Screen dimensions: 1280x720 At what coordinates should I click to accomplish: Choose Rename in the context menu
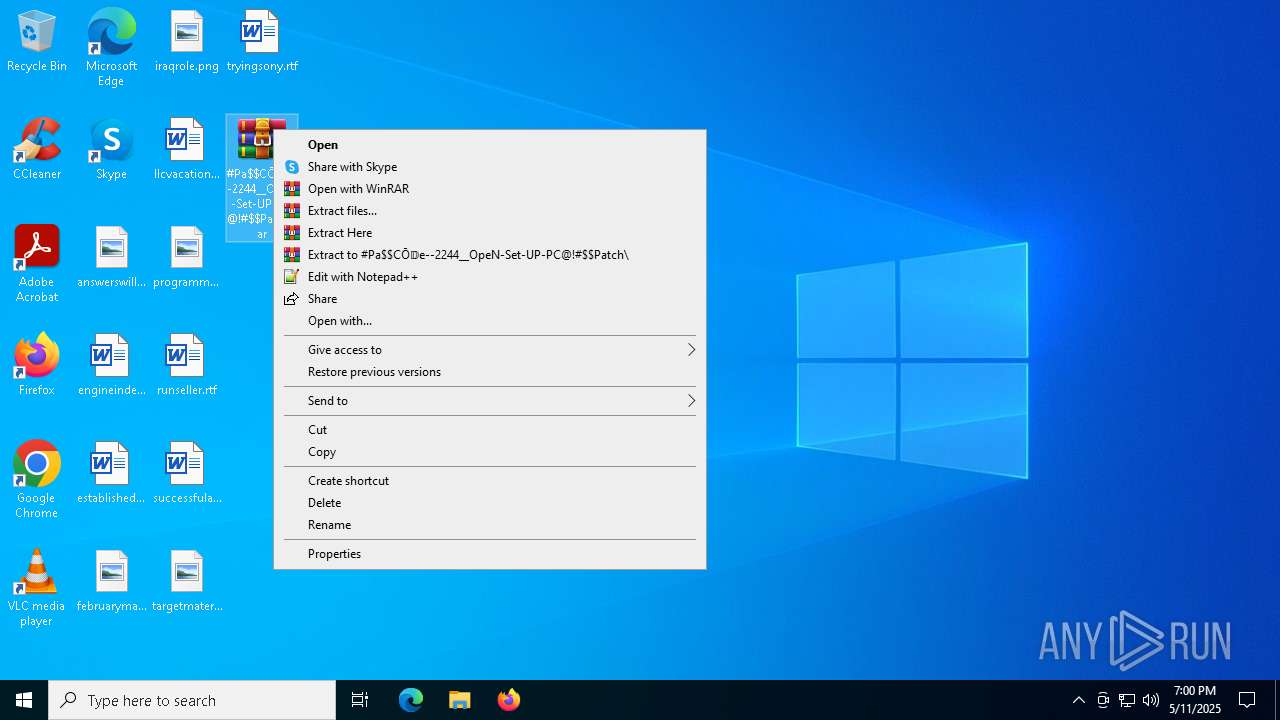click(x=490, y=525)
